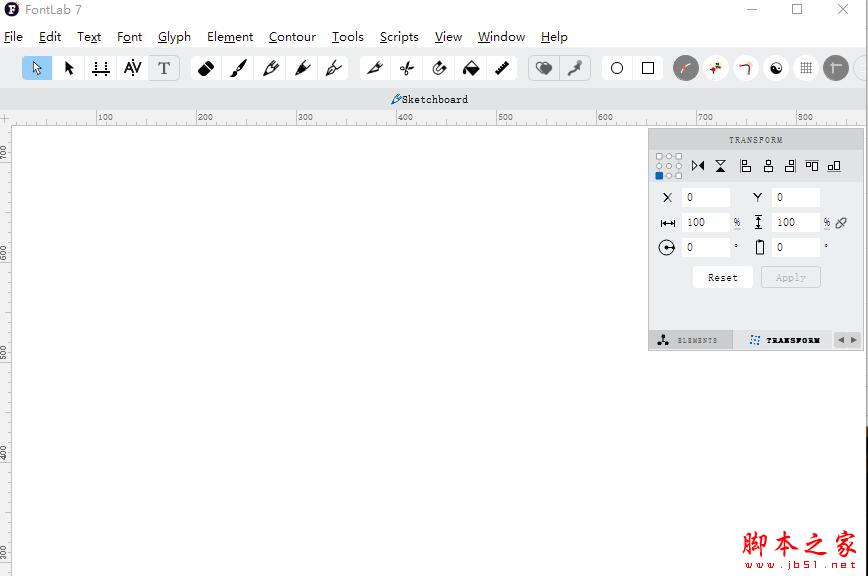Image resolution: width=868 pixels, height=576 pixels.
Task: Align bottom edges in Transform panel
Action: (834, 165)
